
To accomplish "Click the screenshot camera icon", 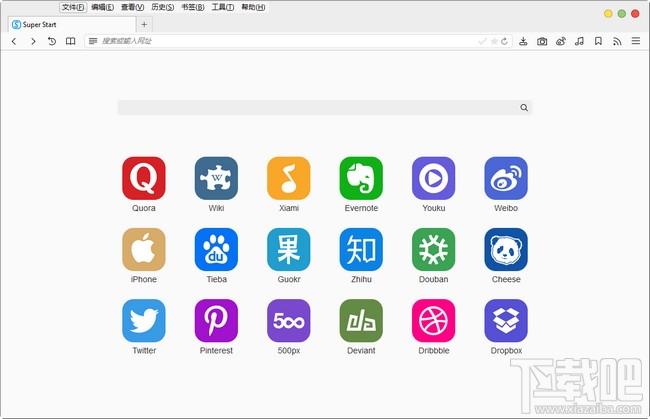I will pos(542,41).
